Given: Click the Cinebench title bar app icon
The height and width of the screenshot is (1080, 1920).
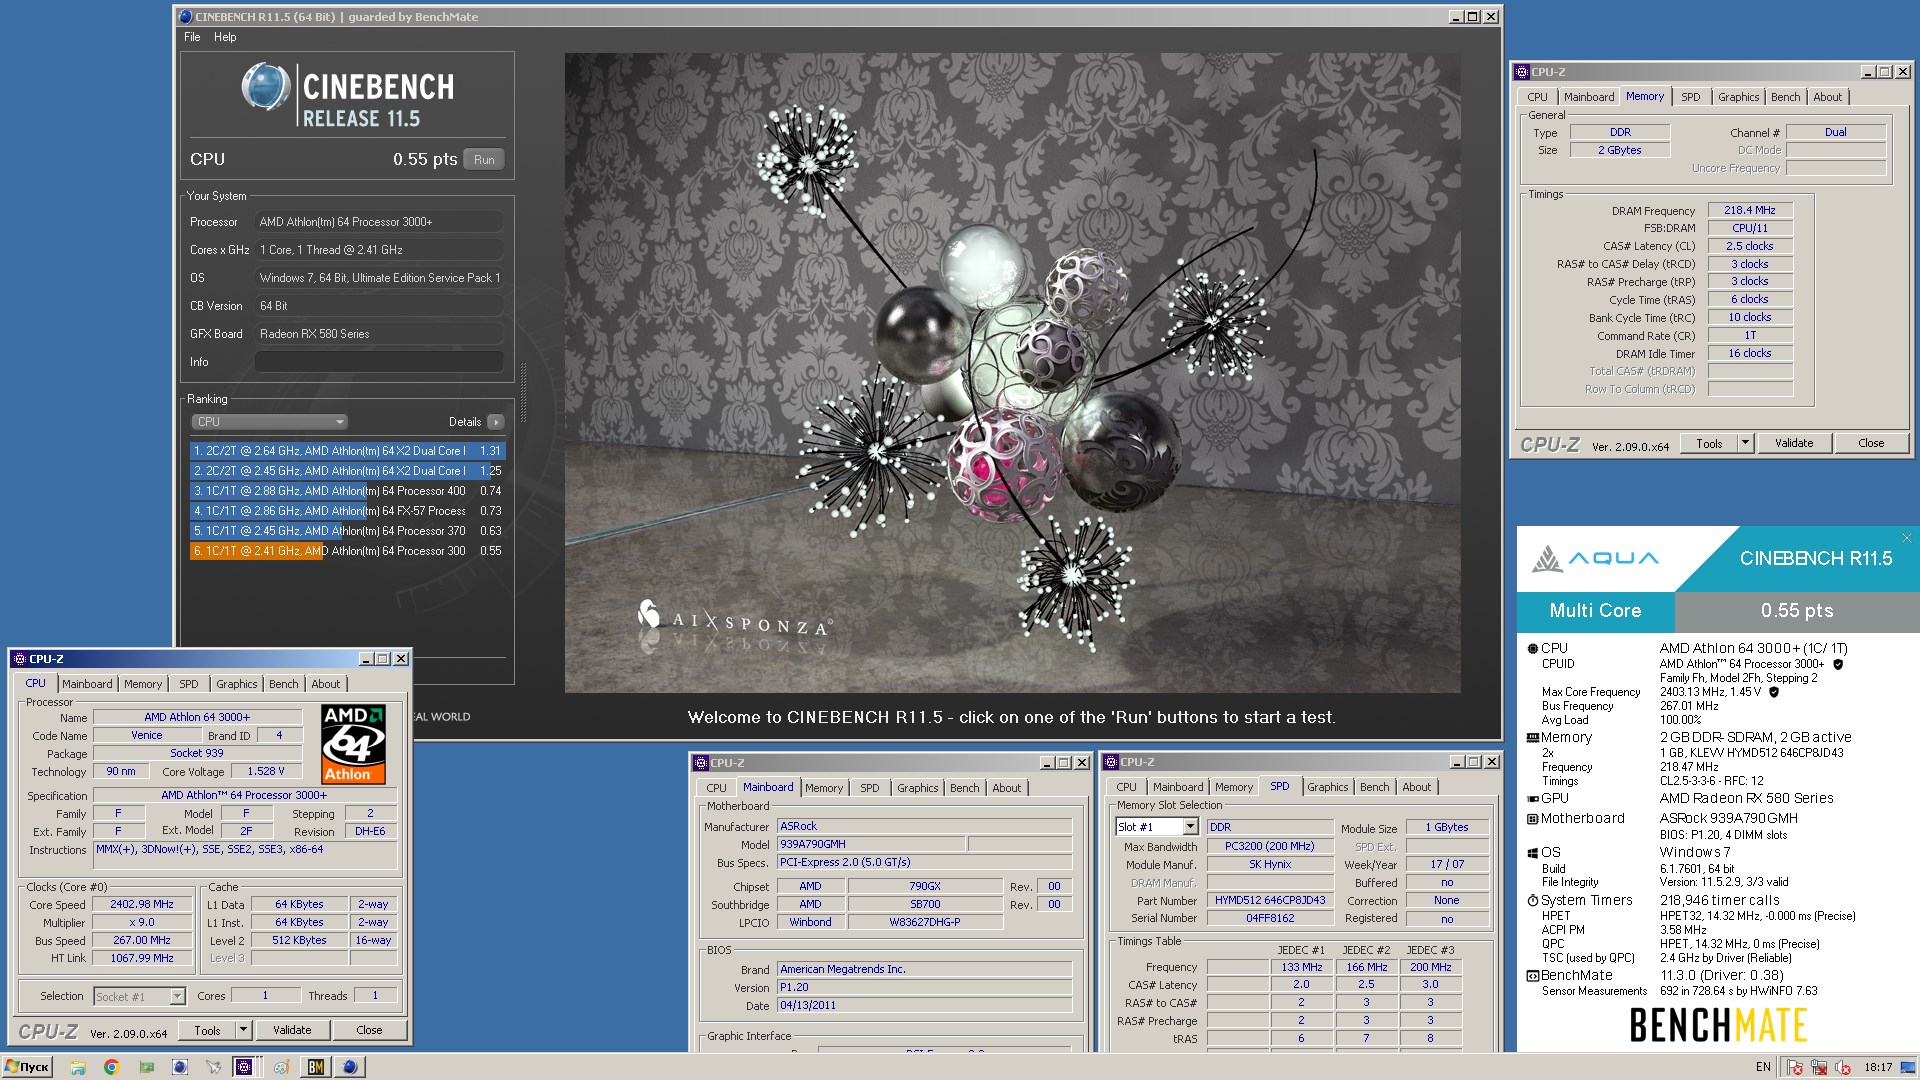Looking at the screenshot, I should (185, 17).
